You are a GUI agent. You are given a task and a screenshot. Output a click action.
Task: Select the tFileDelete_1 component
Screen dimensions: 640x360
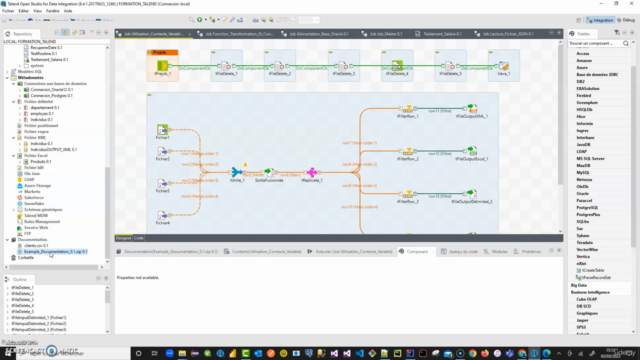226,66
